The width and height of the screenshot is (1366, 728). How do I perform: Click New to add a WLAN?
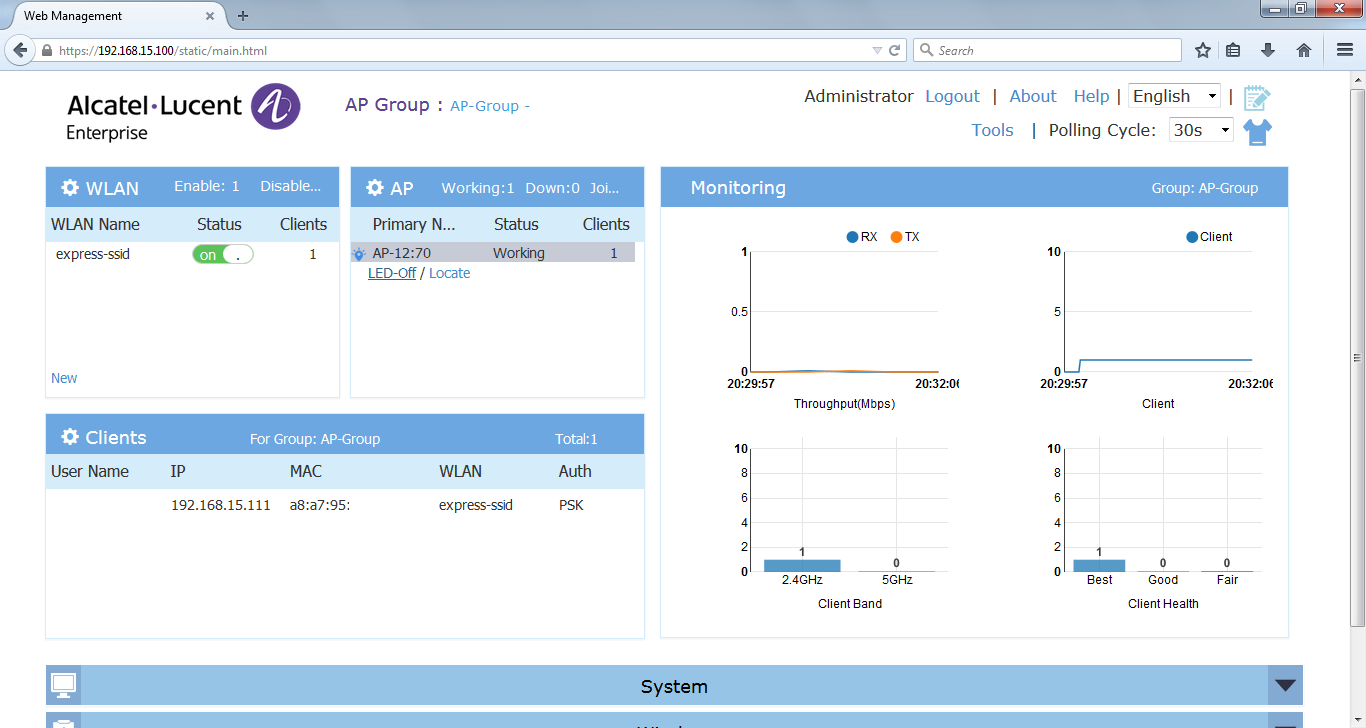[x=64, y=378]
